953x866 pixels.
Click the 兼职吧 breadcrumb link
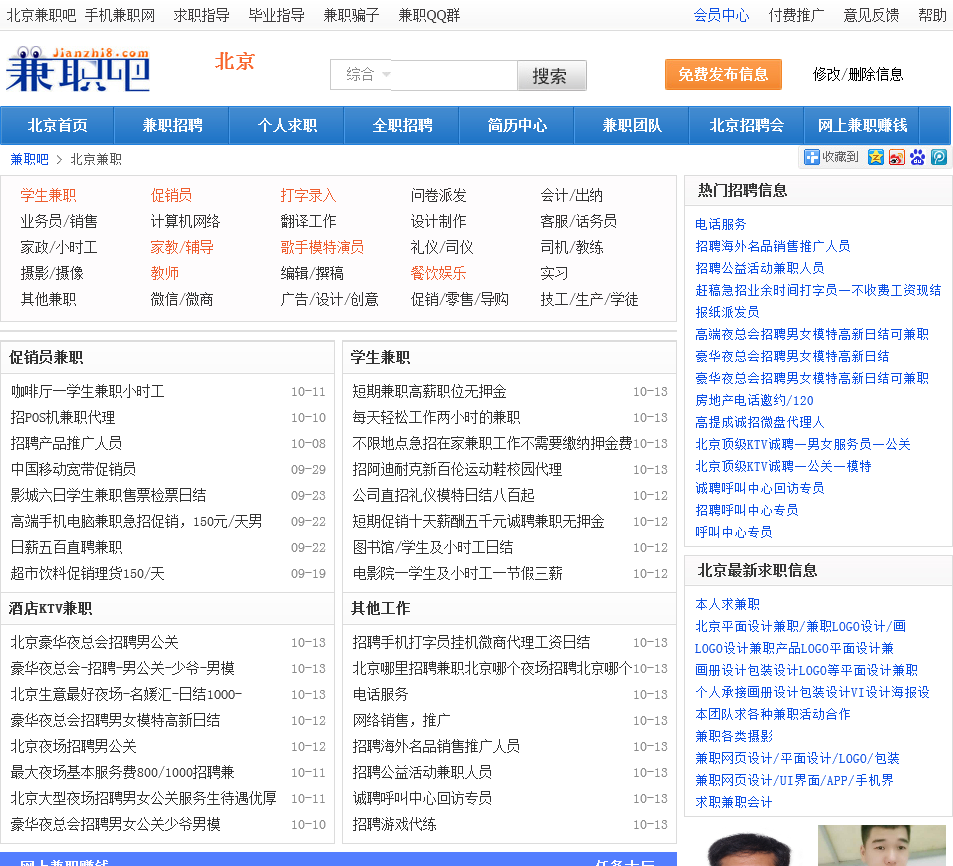click(29, 159)
